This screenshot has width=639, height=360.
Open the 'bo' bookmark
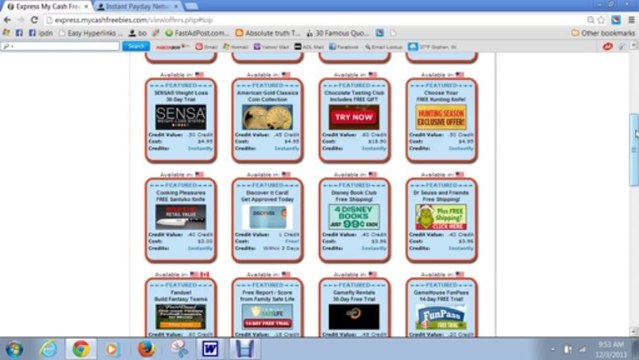pos(137,33)
